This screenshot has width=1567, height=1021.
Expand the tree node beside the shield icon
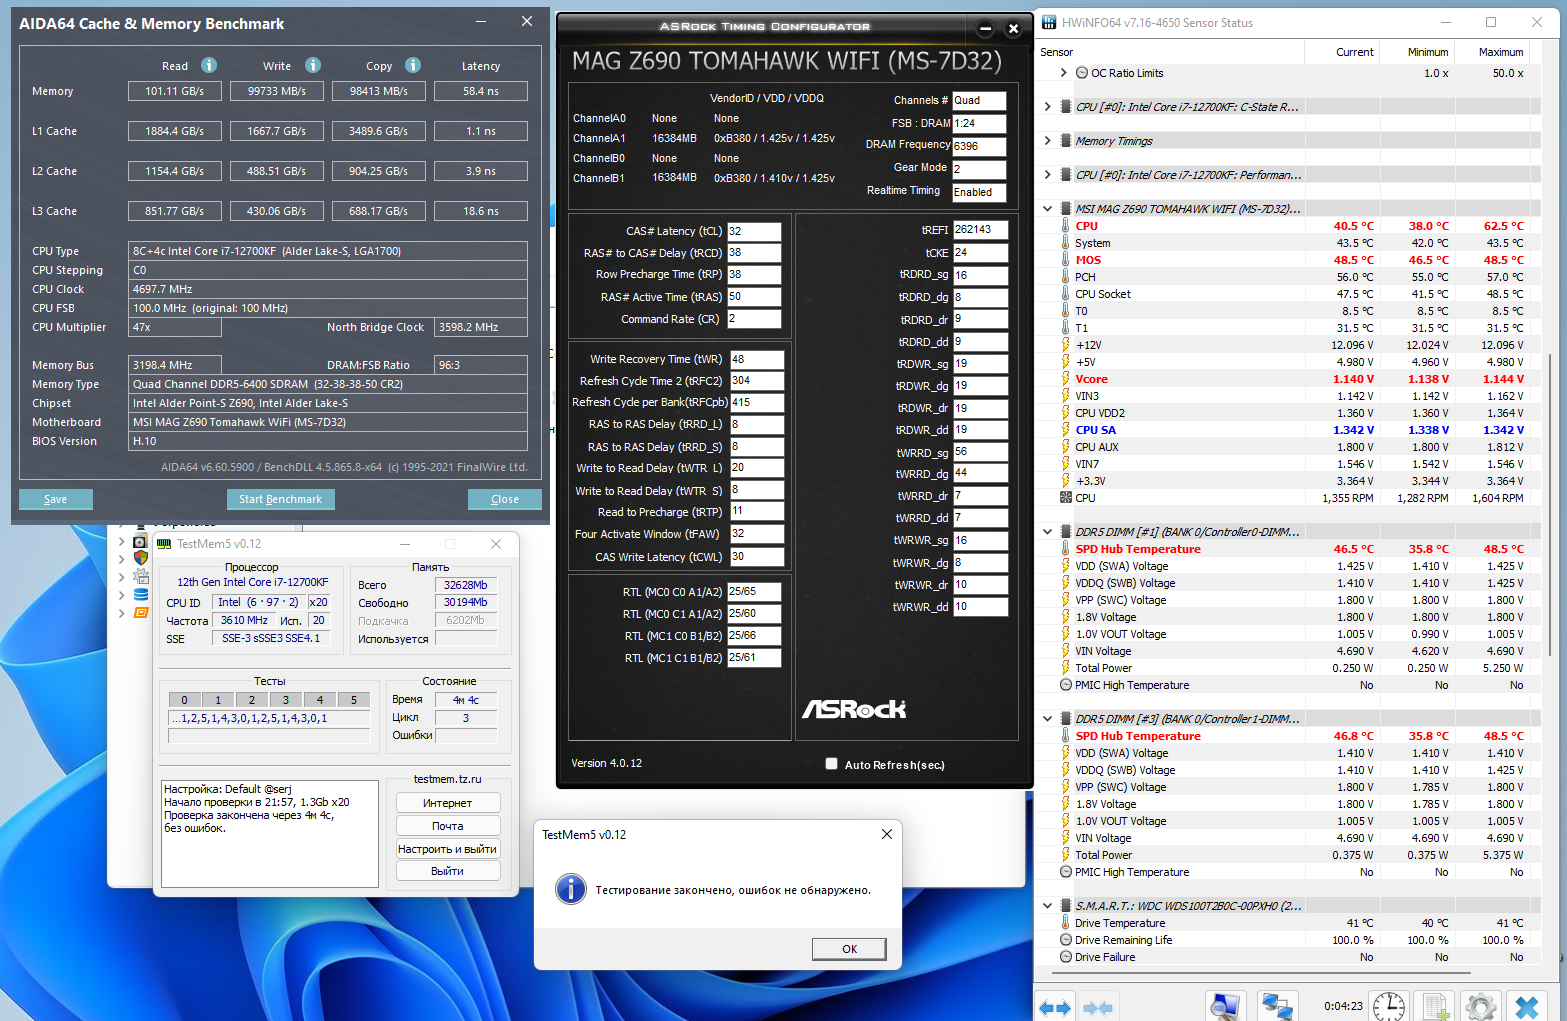point(122,559)
